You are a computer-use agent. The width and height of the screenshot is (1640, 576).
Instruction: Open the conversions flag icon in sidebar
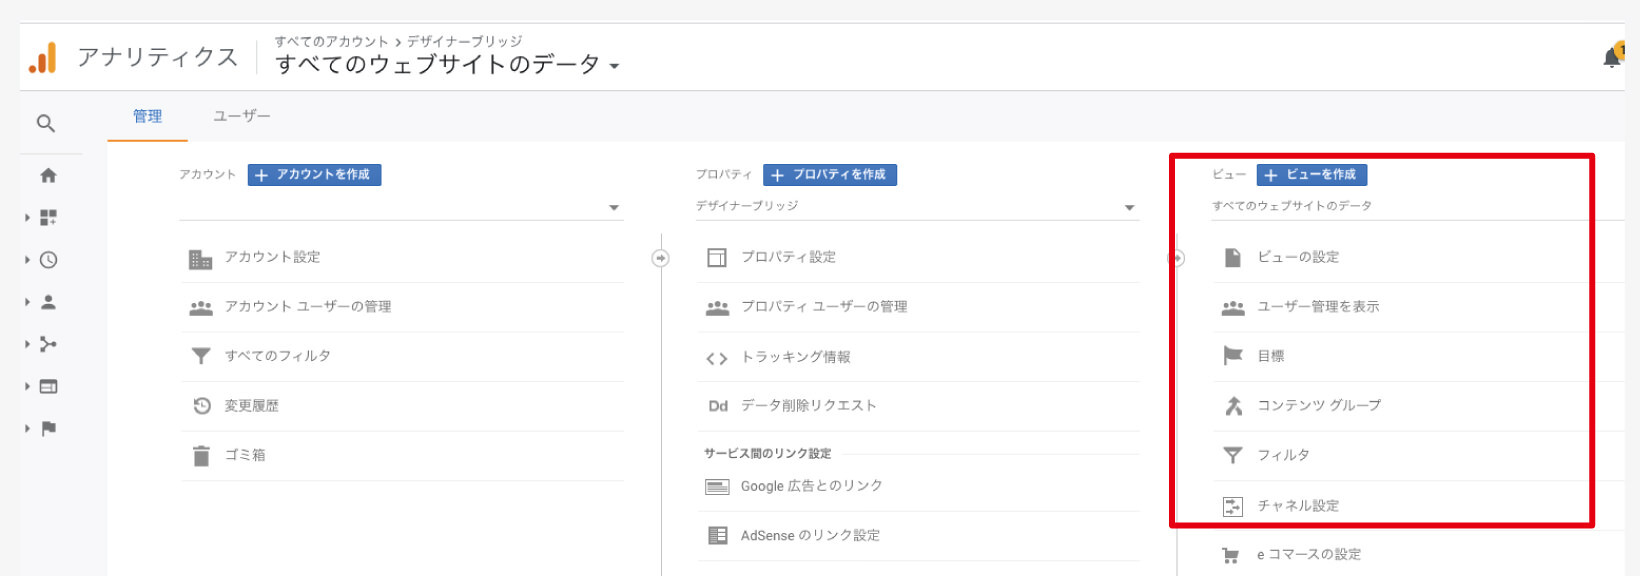pyautogui.click(x=48, y=429)
